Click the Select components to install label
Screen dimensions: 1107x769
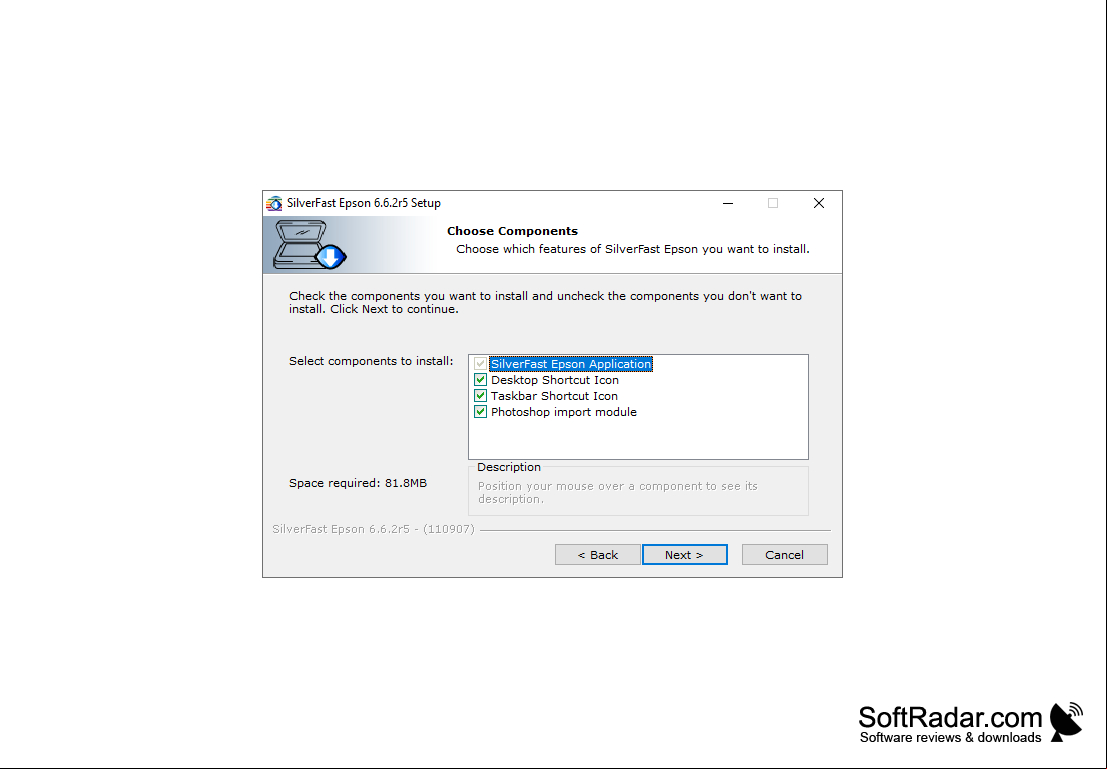(x=371, y=361)
